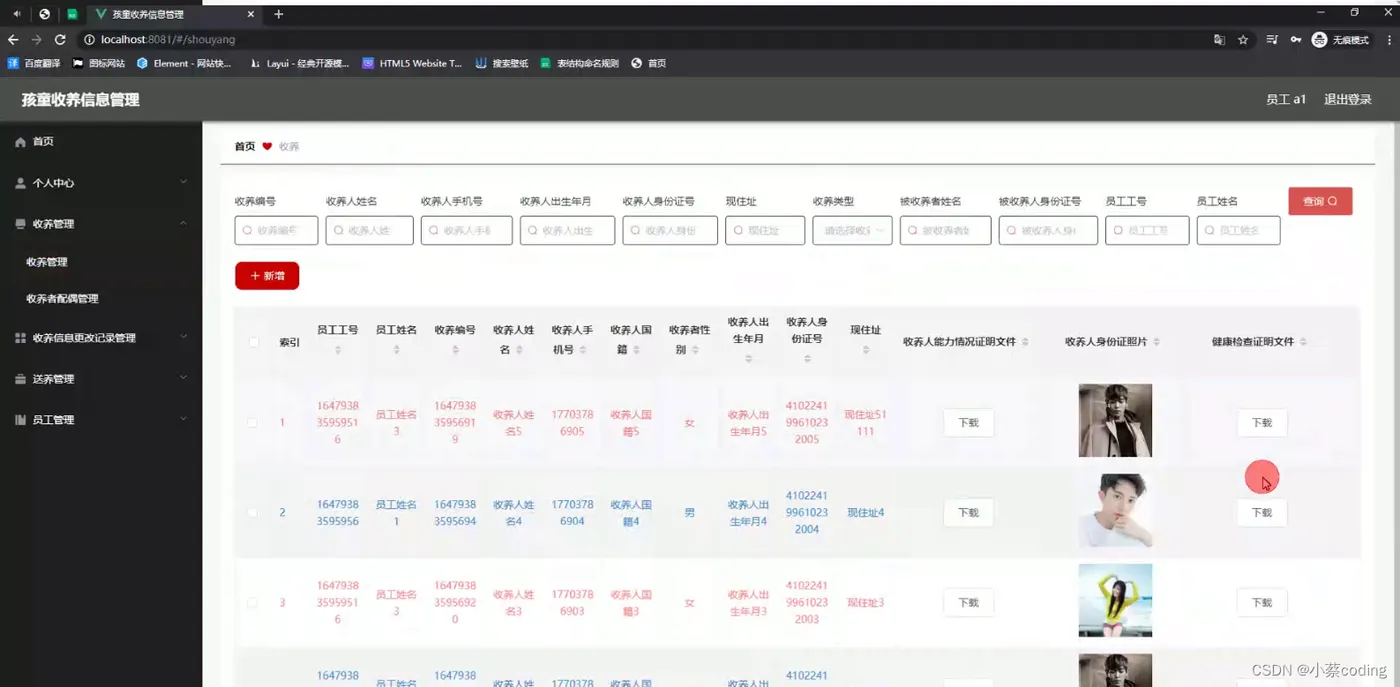Sort by 健康检查证明文件 column arrows
Screen dimensions: 1400x687
click(1303, 342)
